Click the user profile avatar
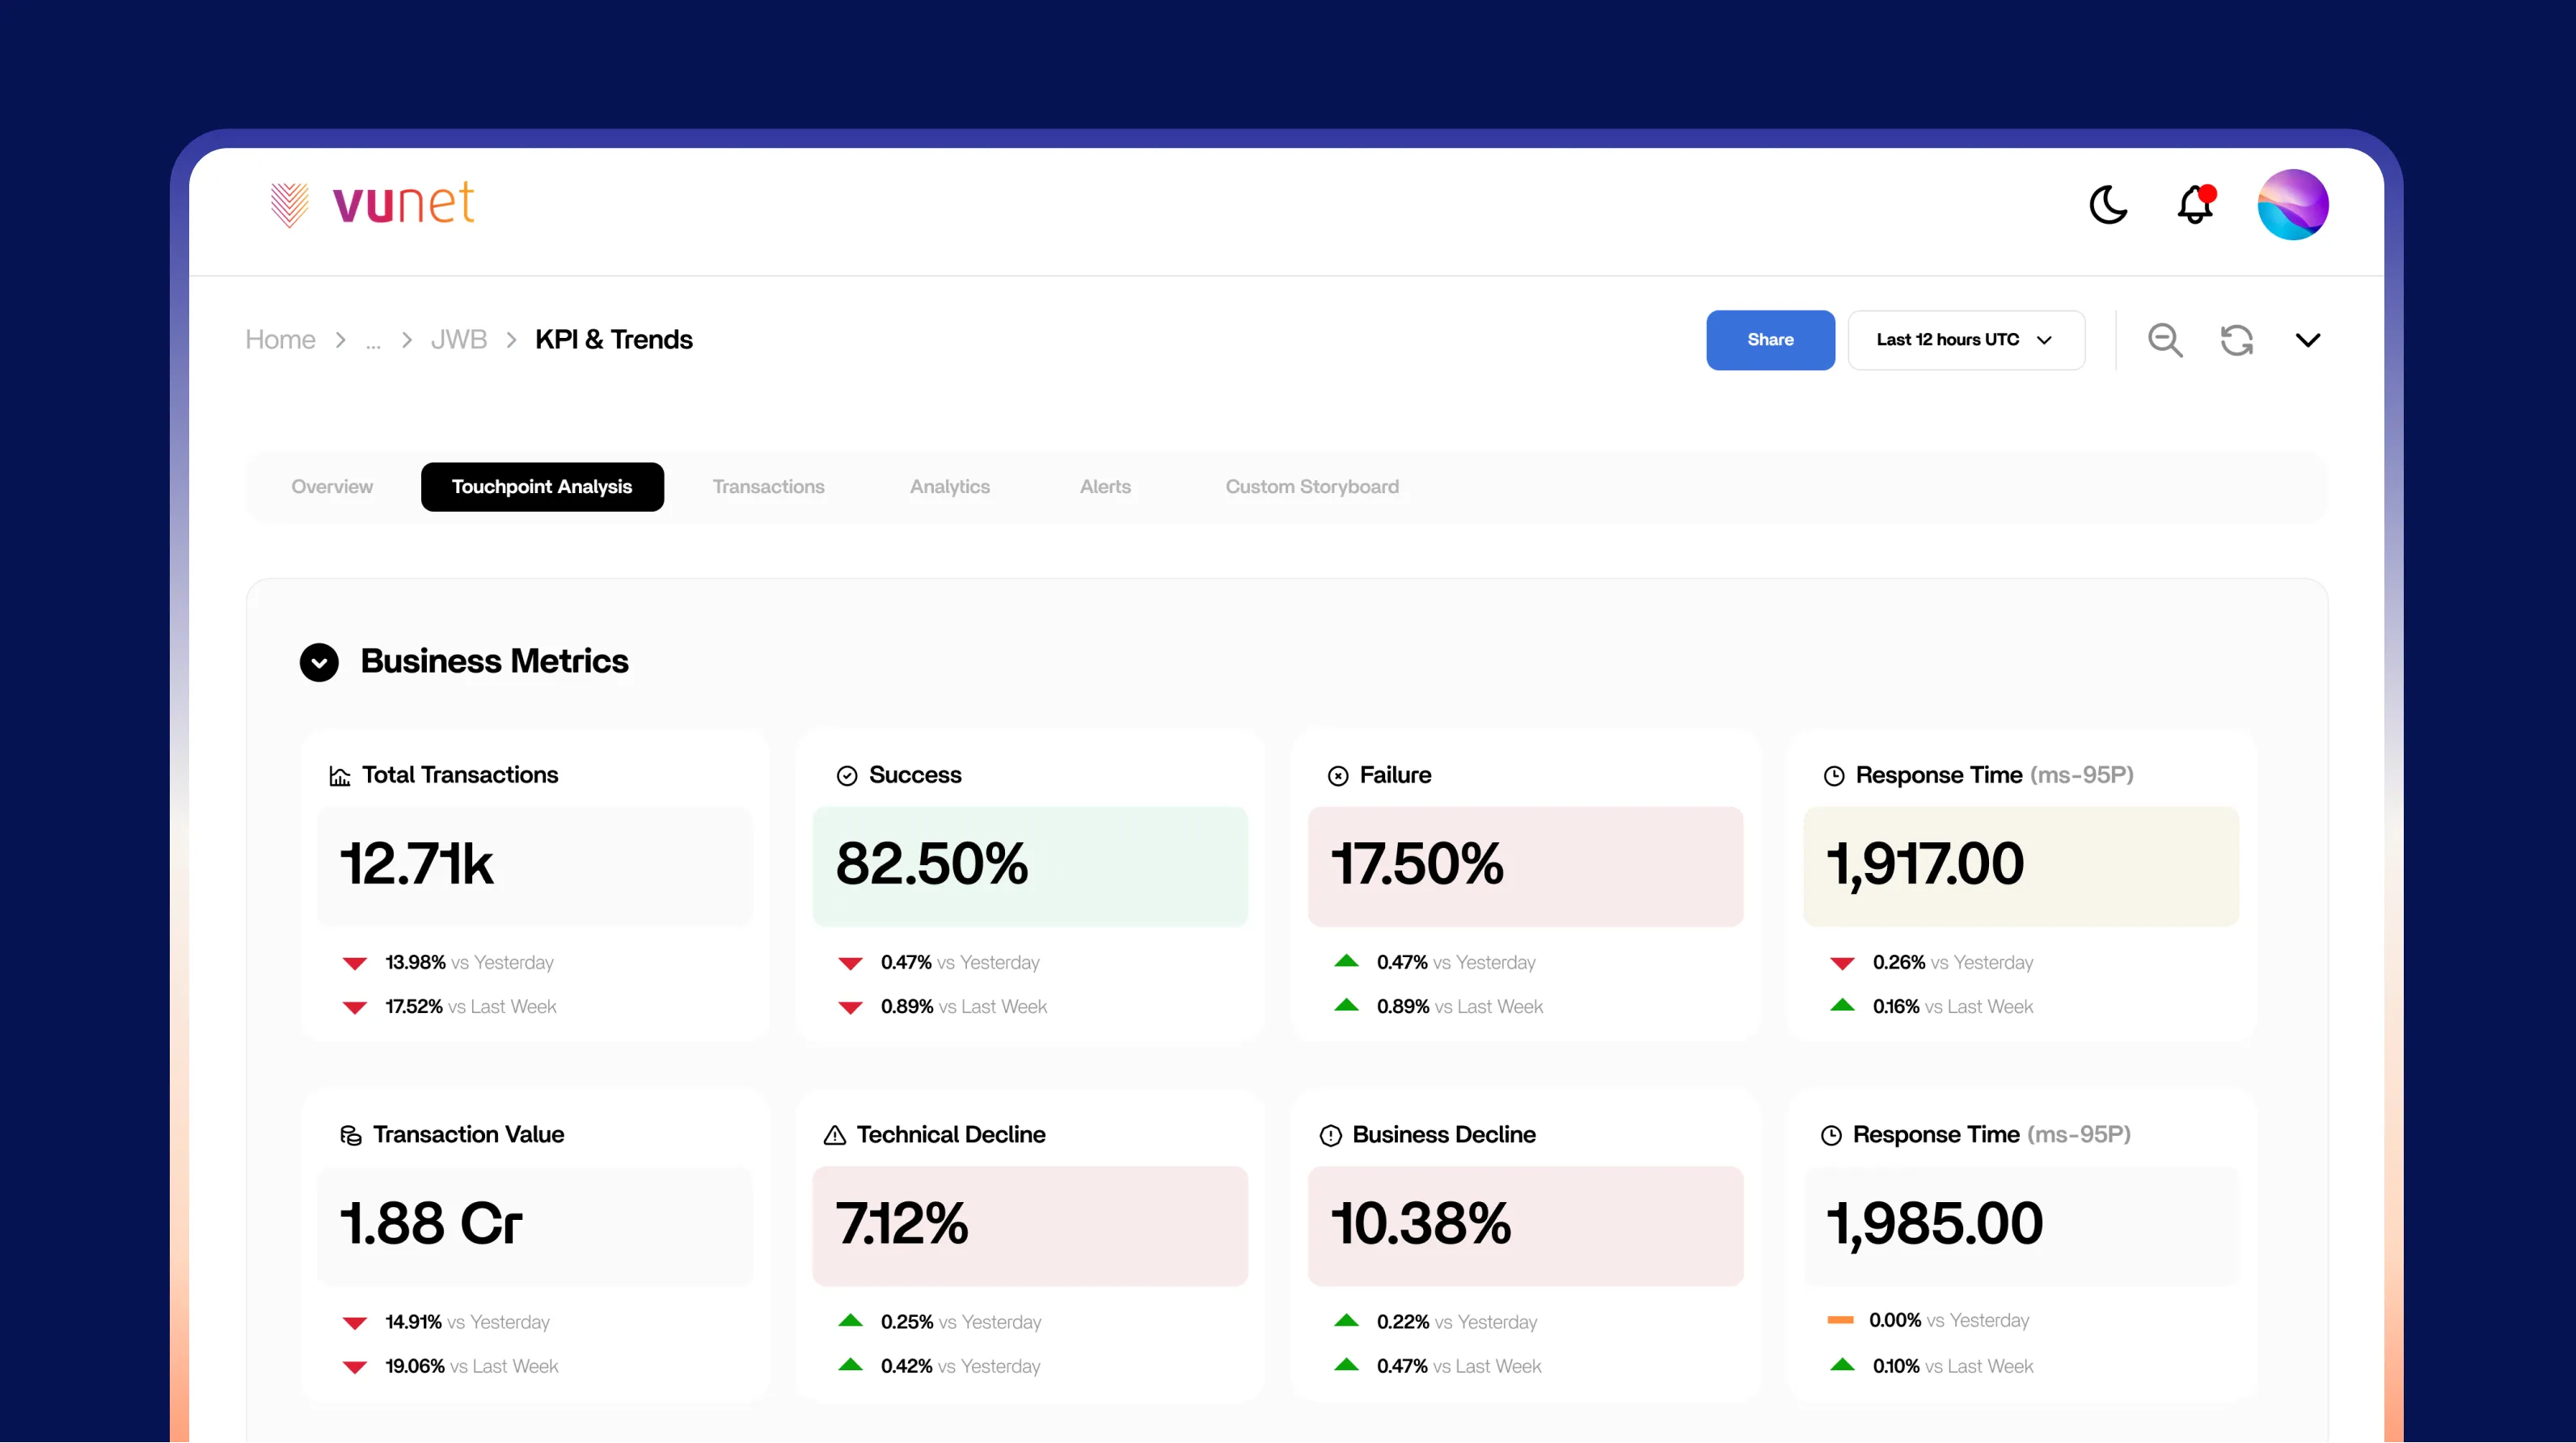This screenshot has width=2576, height=1443. (2292, 205)
